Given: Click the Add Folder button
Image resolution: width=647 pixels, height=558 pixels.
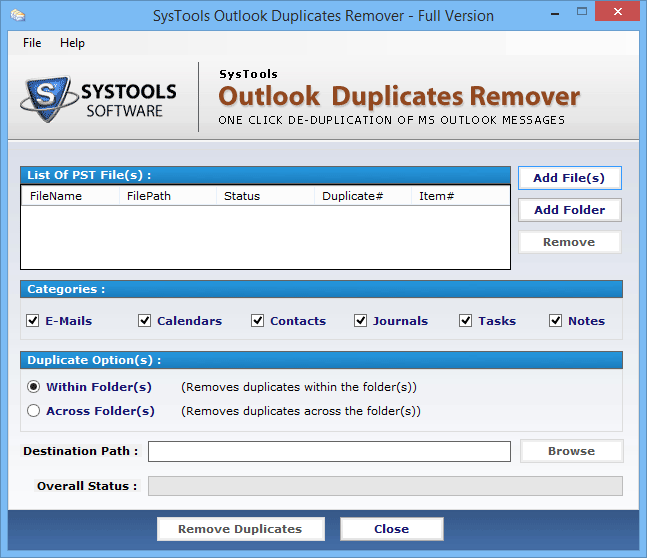Looking at the screenshot, I should click(569, 210).
